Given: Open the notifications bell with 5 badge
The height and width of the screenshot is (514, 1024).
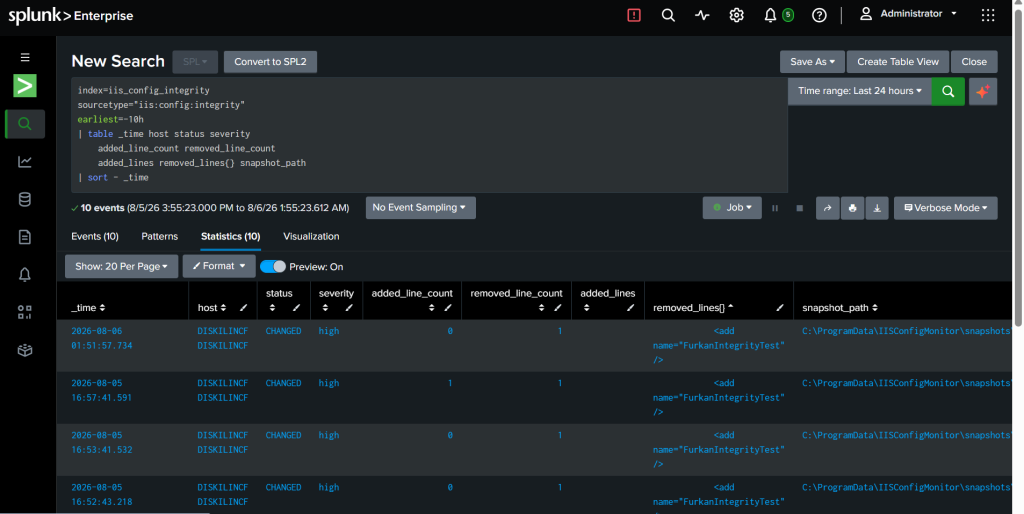Looking at the screenshot, I should tap(778, 15).
